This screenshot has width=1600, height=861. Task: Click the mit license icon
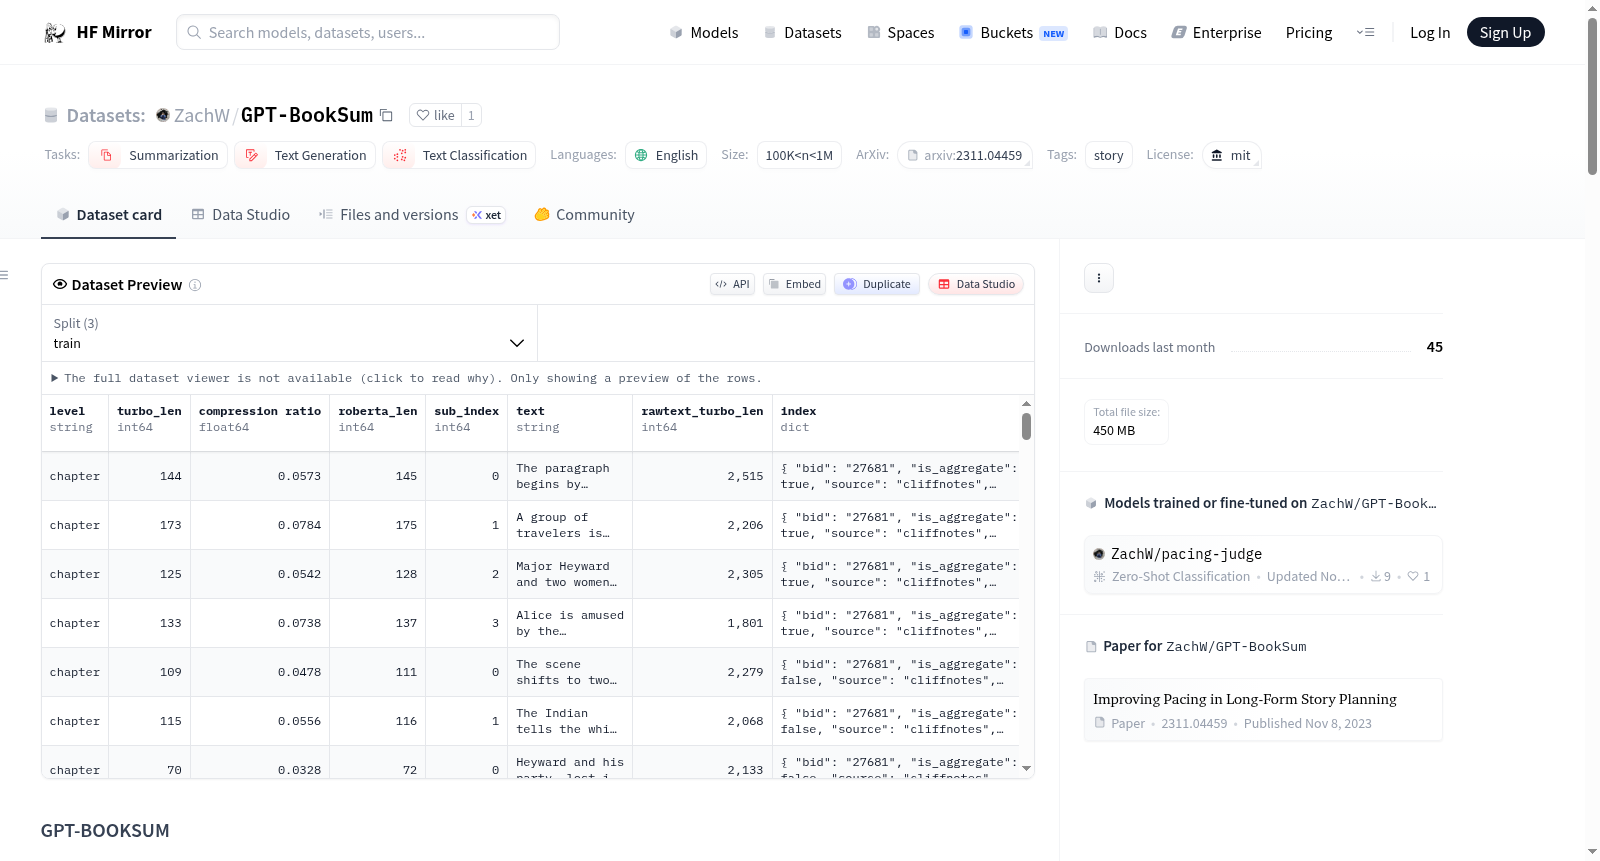pyautogui.click(x=1217, y=155)
